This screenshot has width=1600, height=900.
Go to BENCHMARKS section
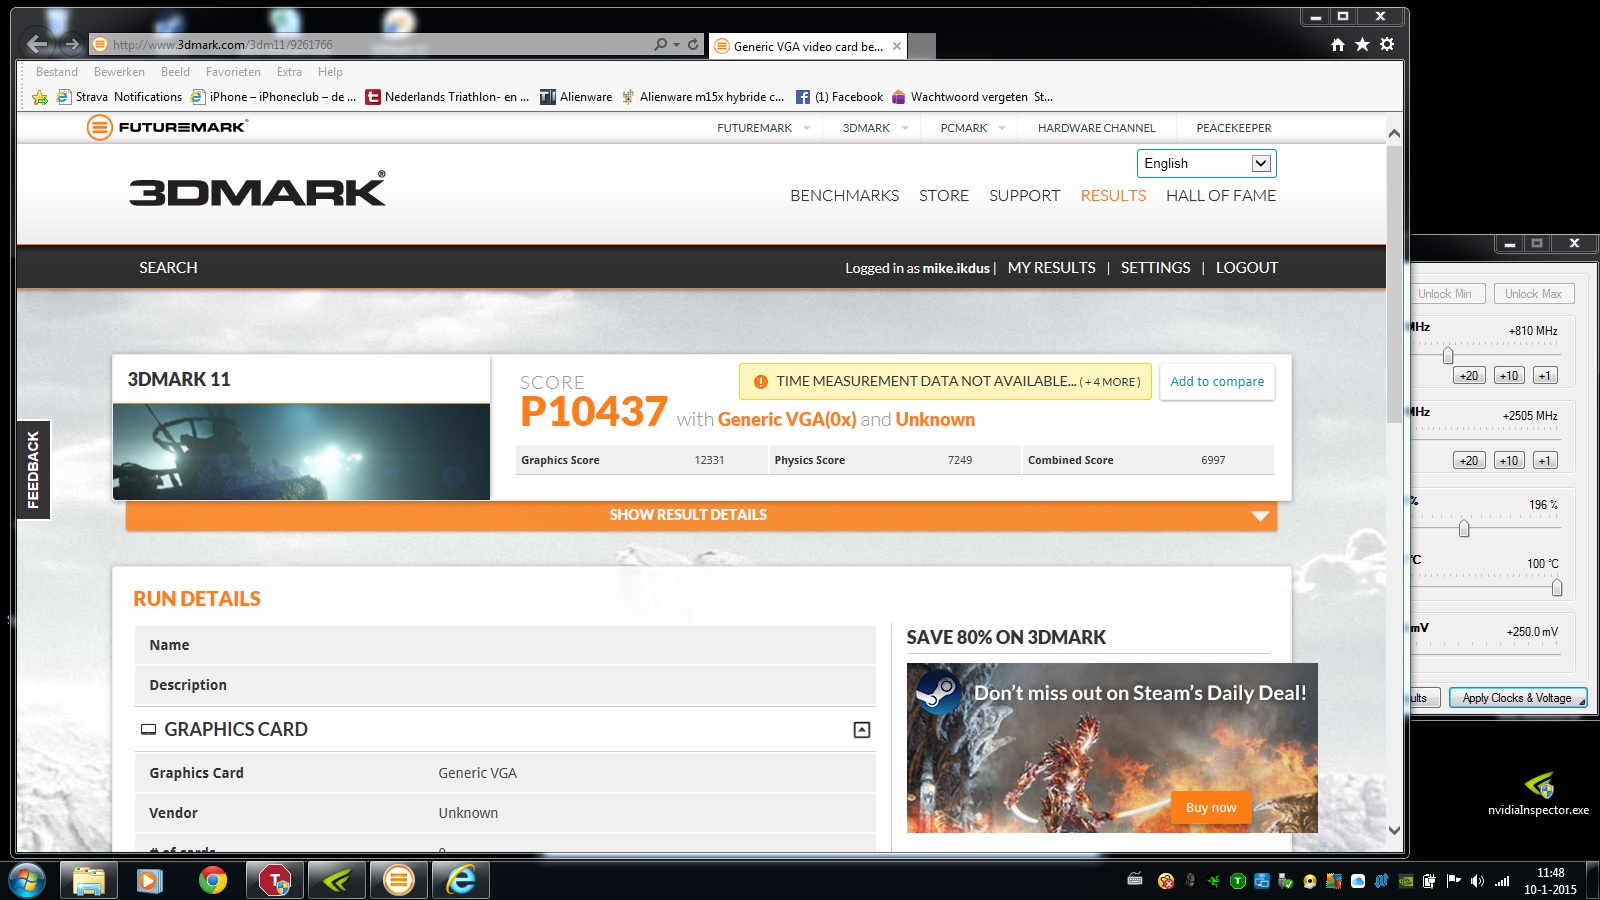pos(844,196)
